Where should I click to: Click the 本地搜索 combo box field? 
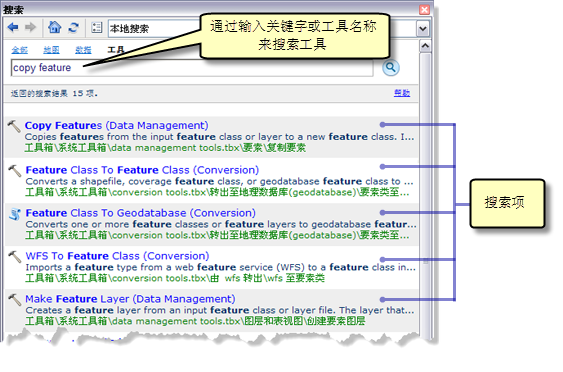click(154, 28)
